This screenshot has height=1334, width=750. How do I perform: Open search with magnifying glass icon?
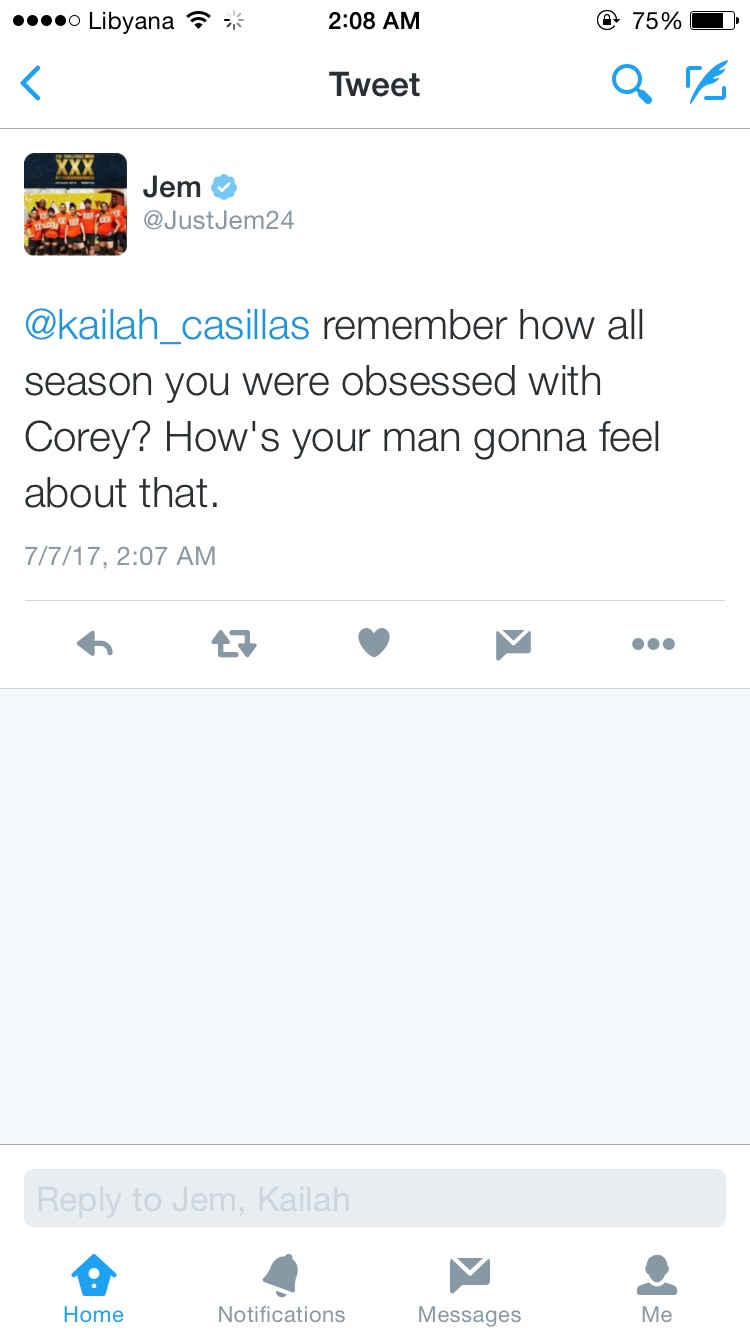(631, 84)
